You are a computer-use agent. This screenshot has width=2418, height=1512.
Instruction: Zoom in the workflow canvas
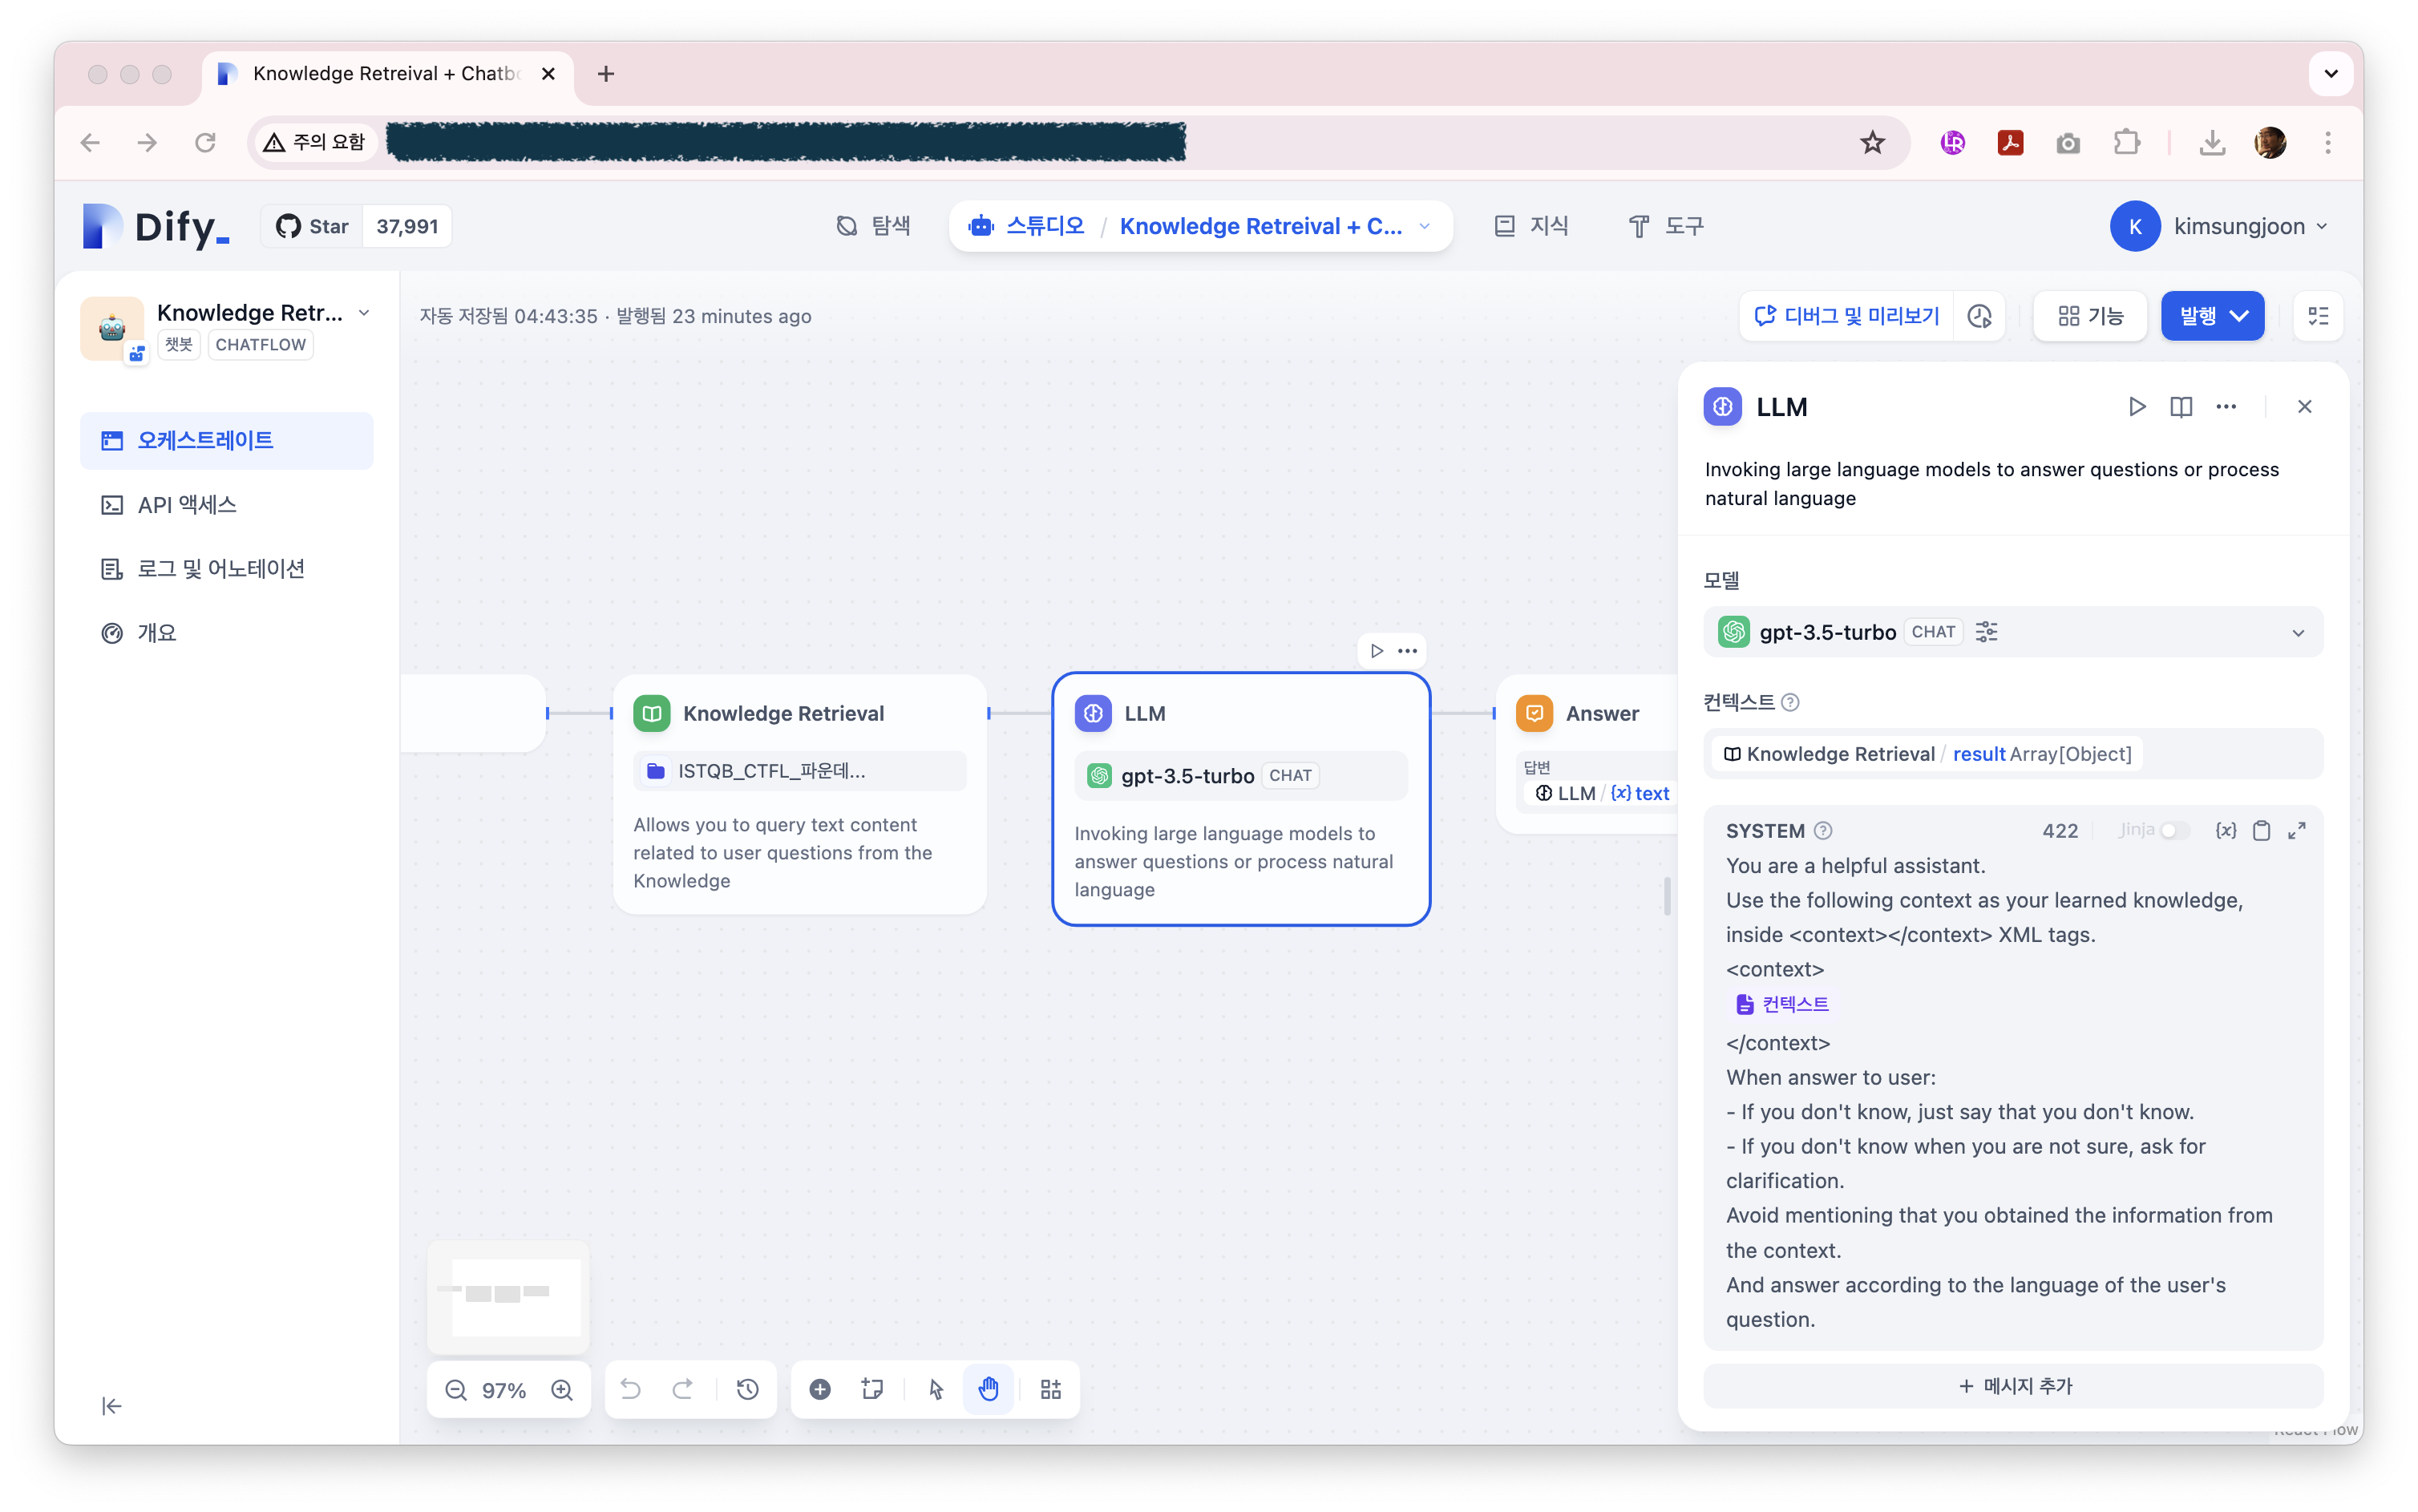click(562, 1390)
